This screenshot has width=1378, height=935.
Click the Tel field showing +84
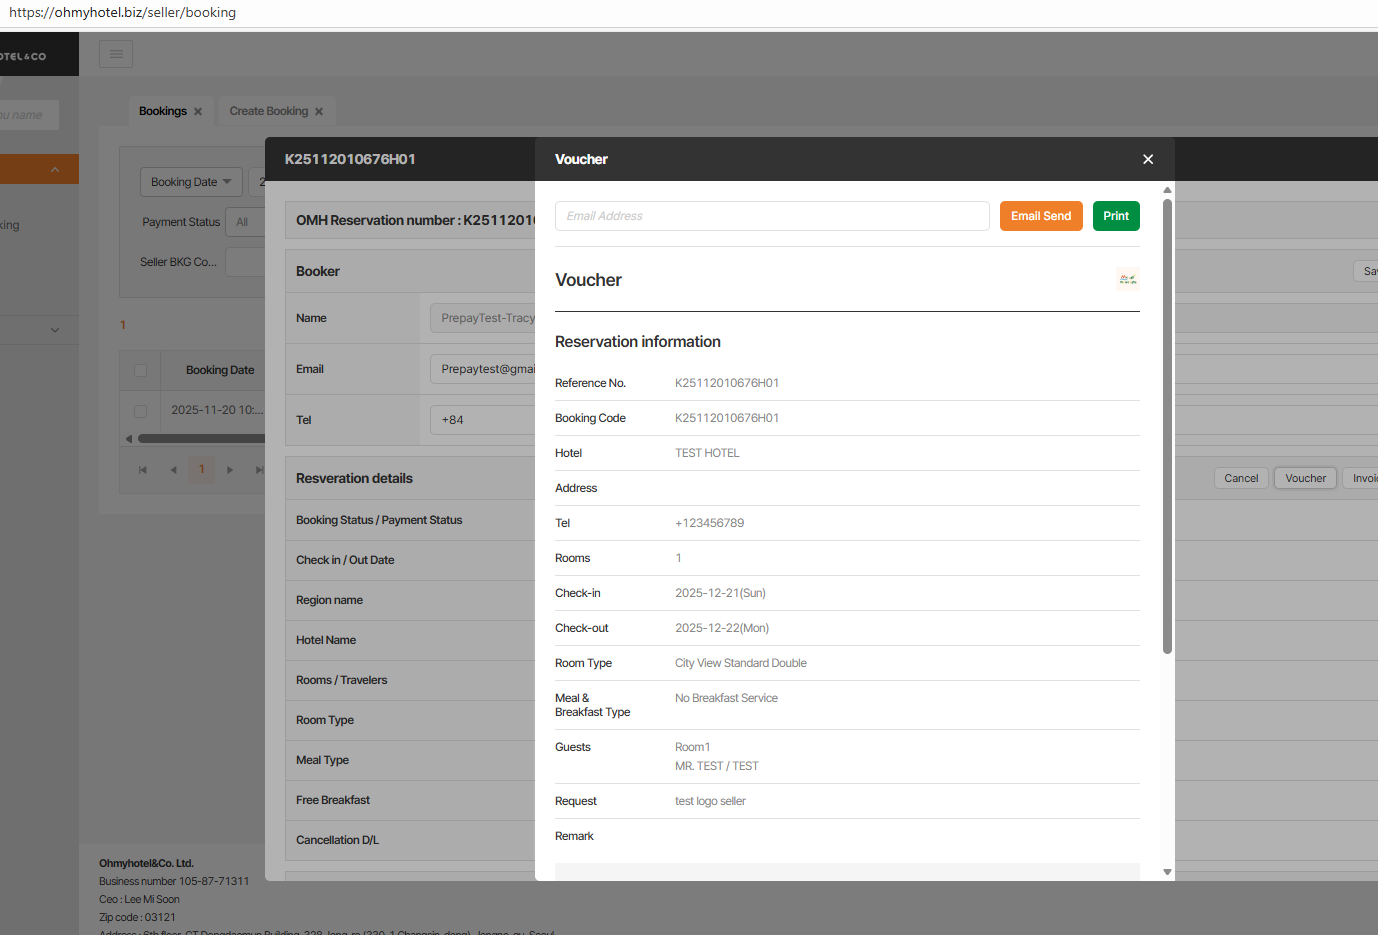(x=483, y=420)
